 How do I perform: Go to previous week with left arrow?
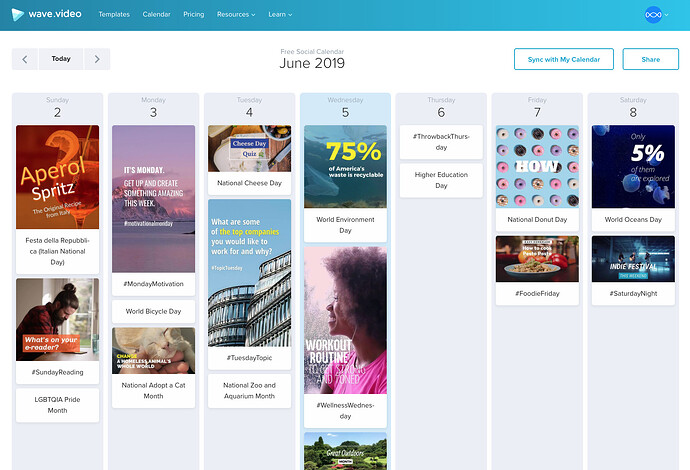[25, 59]
